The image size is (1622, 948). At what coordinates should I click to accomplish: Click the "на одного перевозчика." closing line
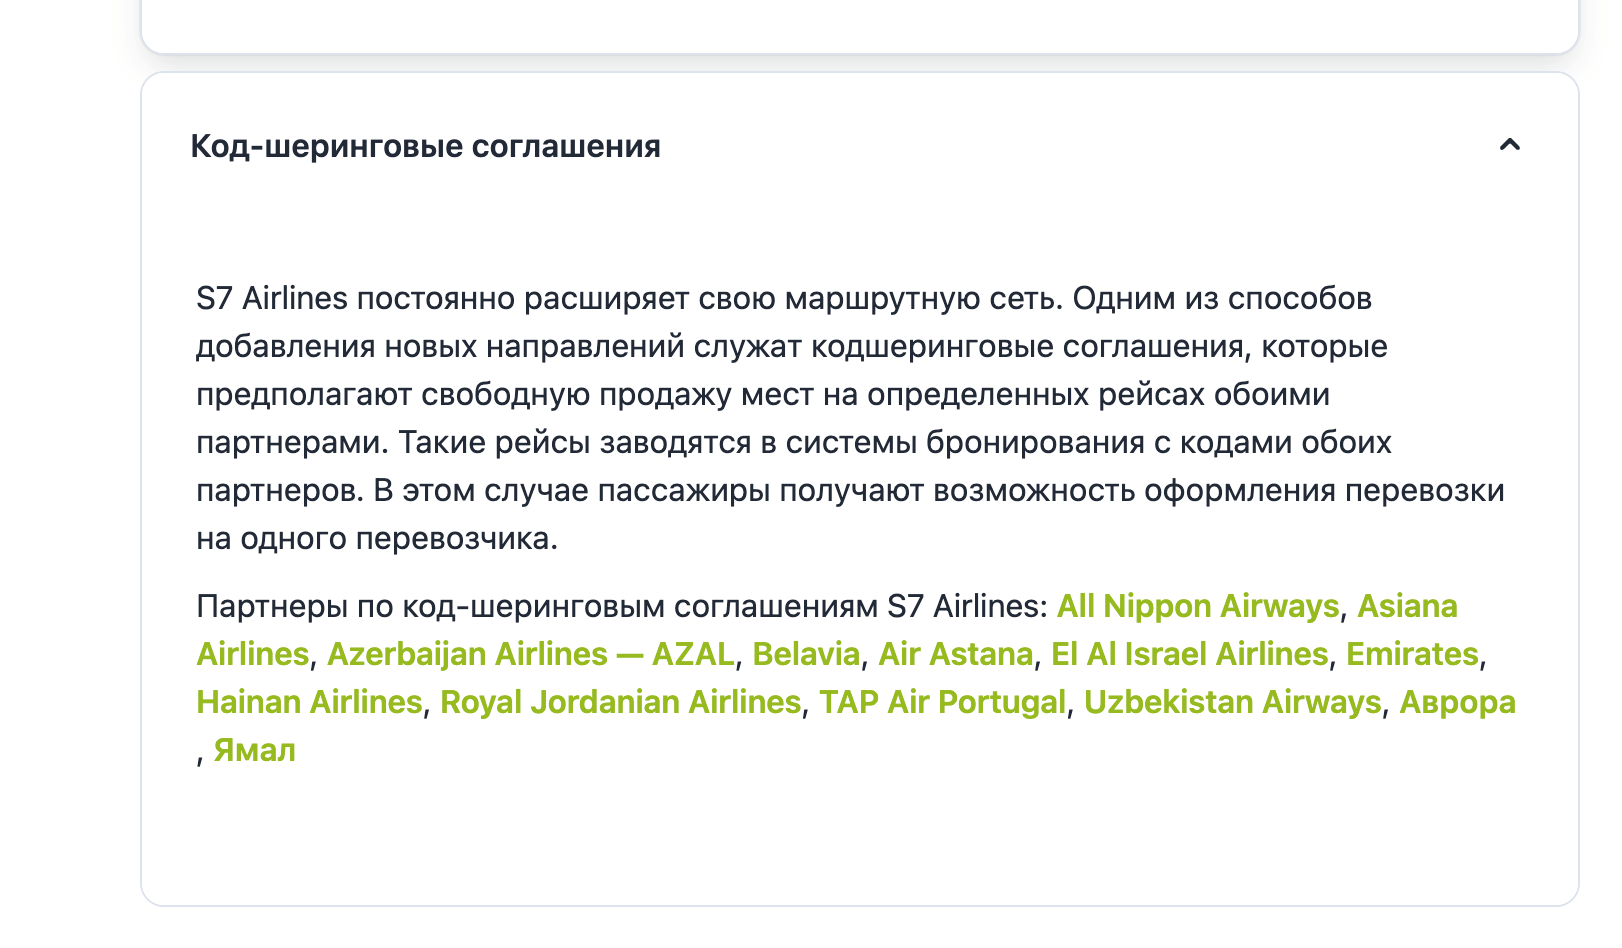point(376,538)
